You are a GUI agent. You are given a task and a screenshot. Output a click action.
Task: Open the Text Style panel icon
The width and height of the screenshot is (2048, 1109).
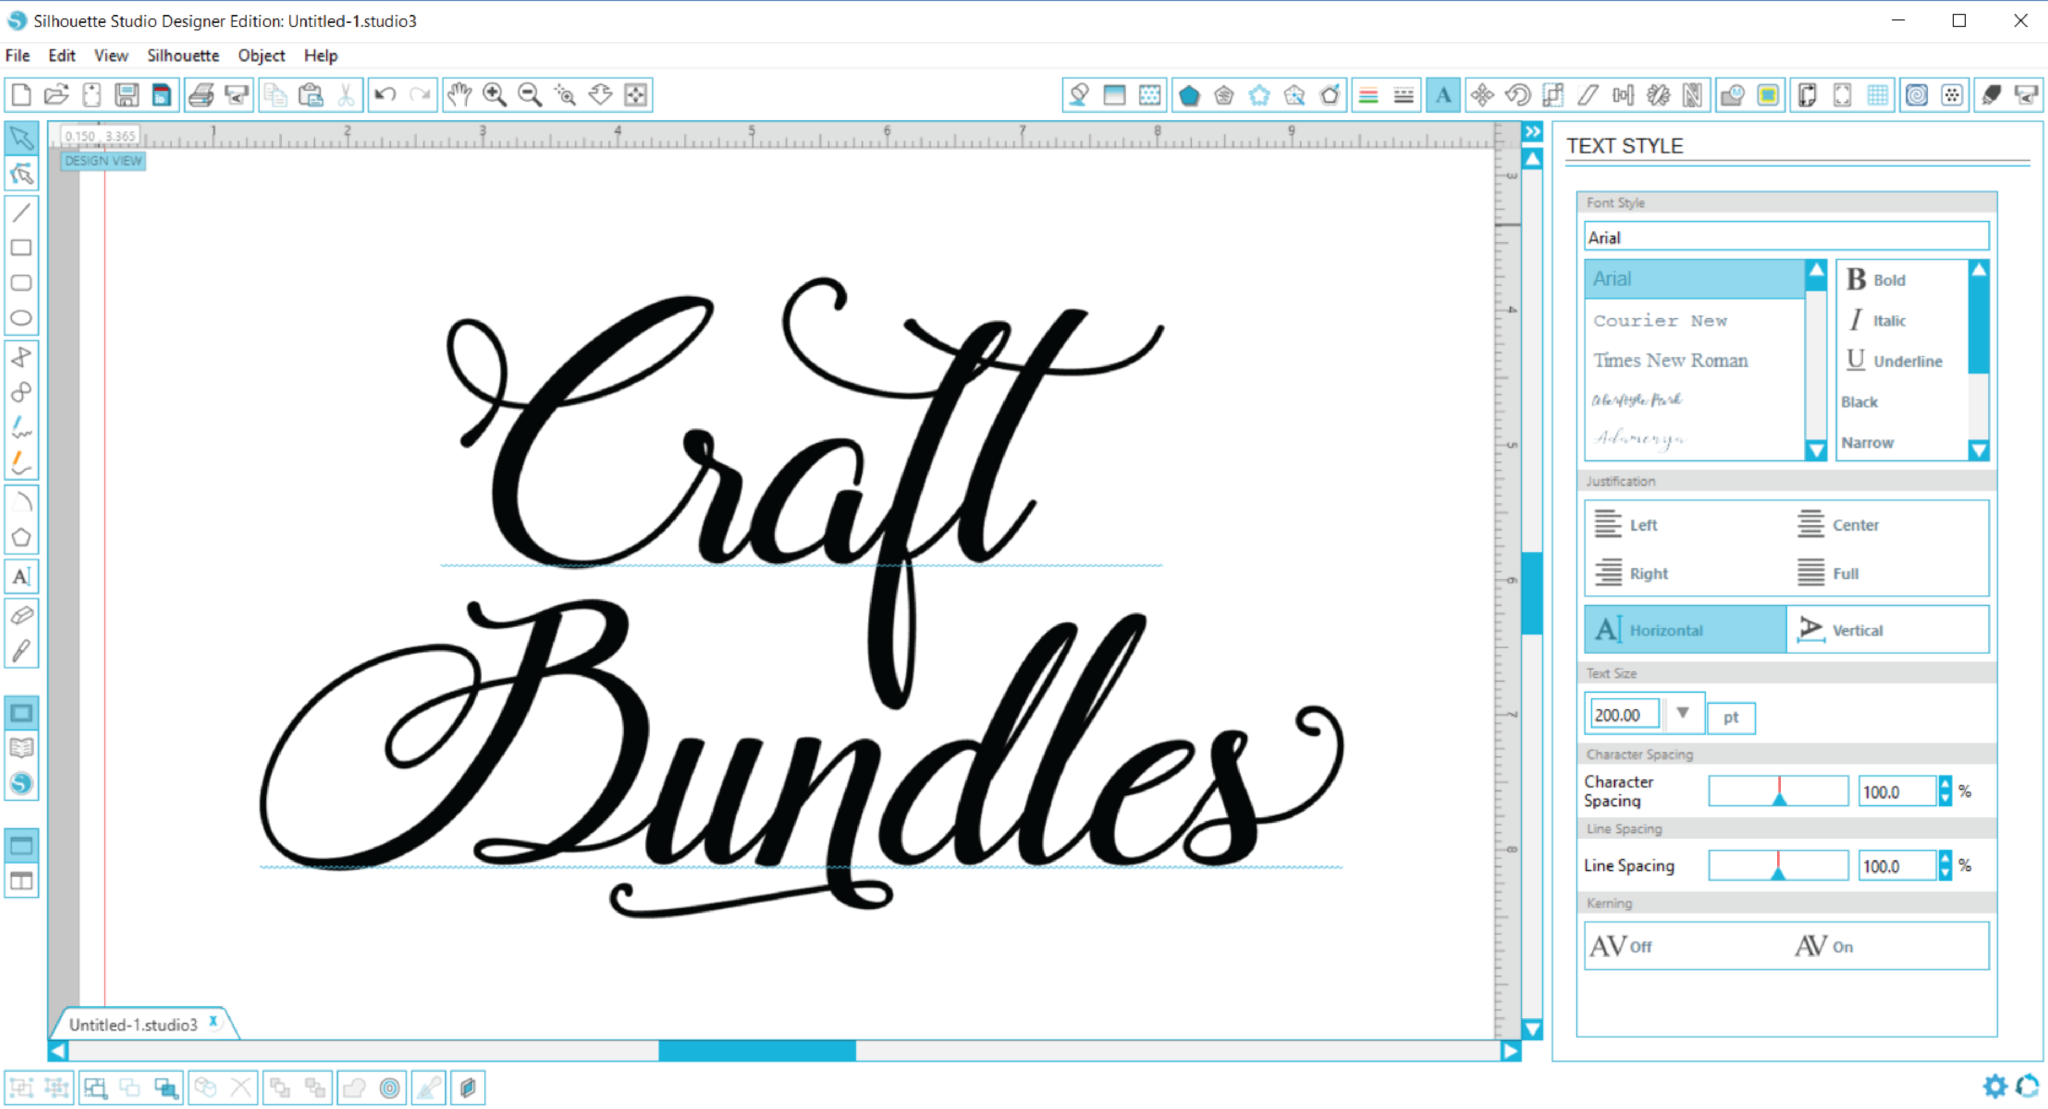pyautogui.click(x=1443, y=95)
